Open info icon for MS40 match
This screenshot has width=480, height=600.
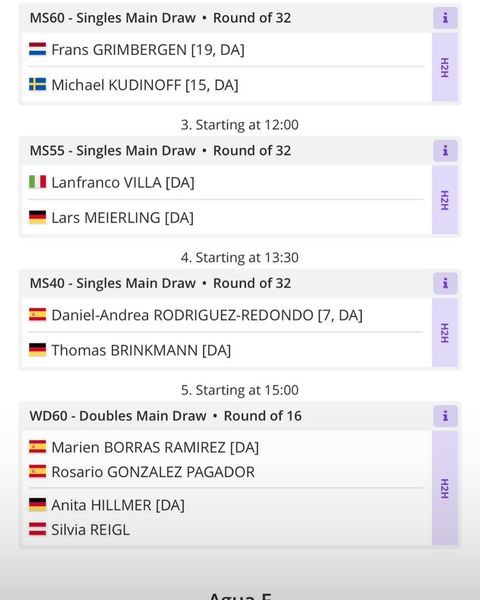tap(445, 284)
